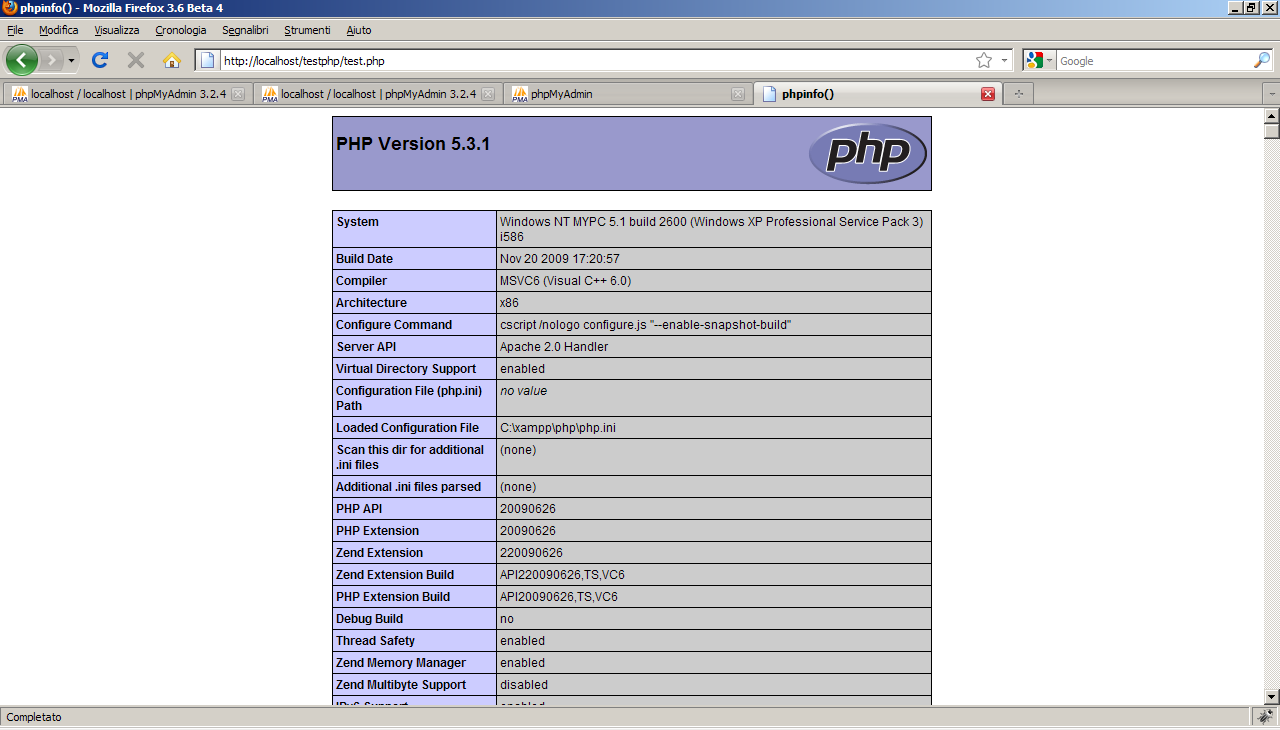This screenshot has width=1280, height=730.
Task: Open the Segnalibri menu
Action: pyautogui.click(x=245, y=30)
